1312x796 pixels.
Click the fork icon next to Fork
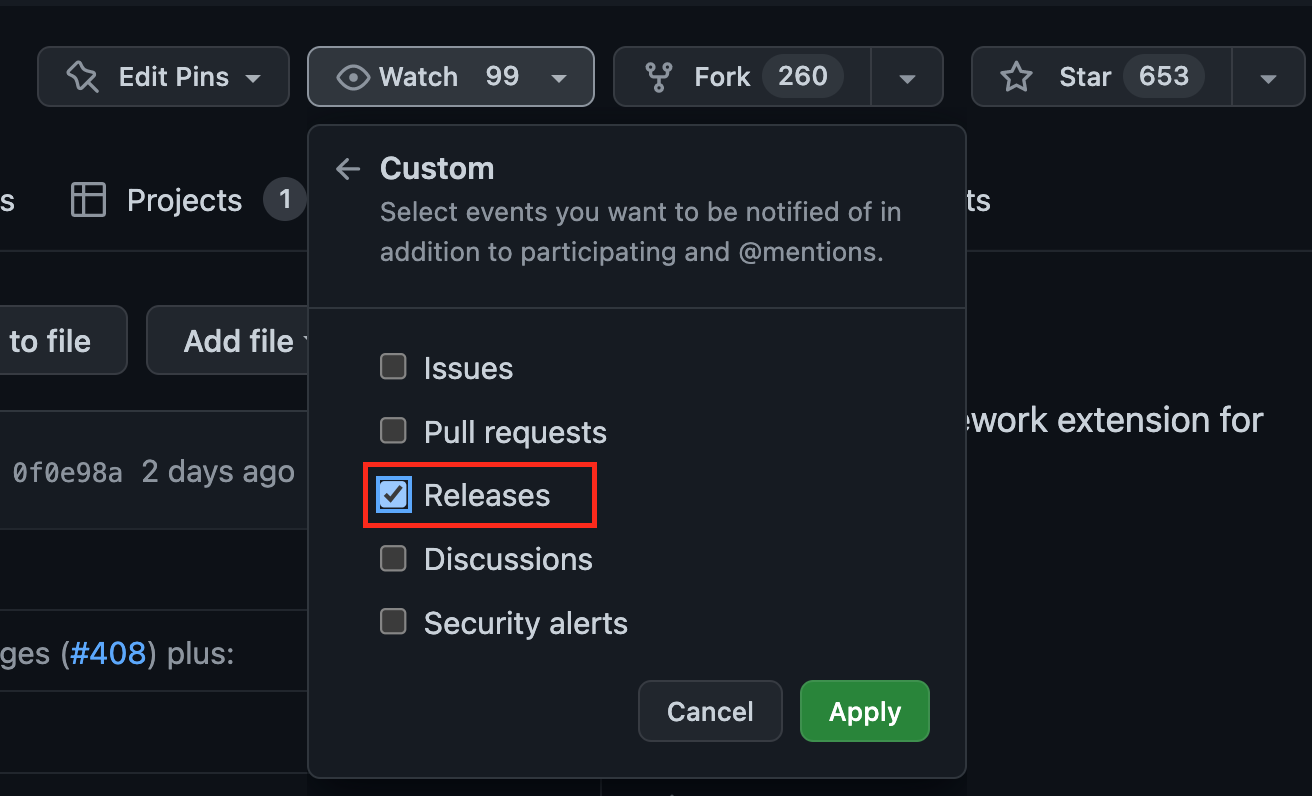[658, 76]
